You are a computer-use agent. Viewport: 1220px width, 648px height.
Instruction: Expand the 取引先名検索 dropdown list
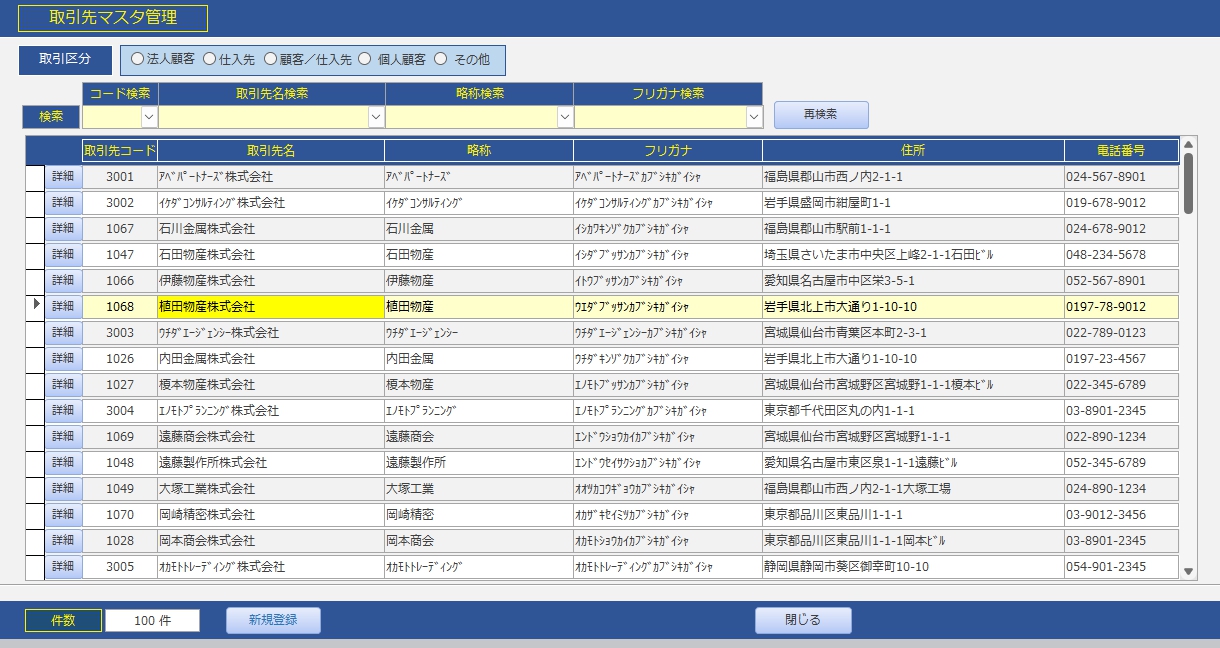(376, 117)
